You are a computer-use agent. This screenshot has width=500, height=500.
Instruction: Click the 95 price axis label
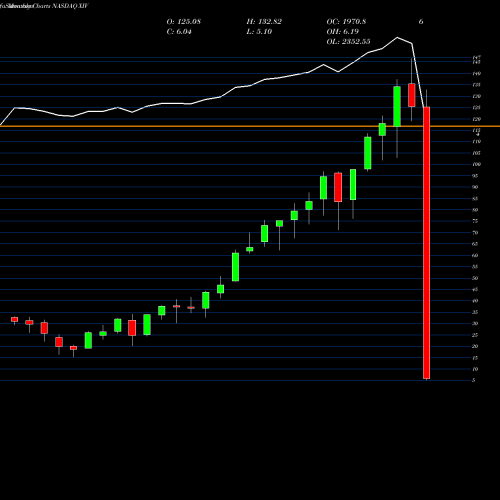click(475, 176)
